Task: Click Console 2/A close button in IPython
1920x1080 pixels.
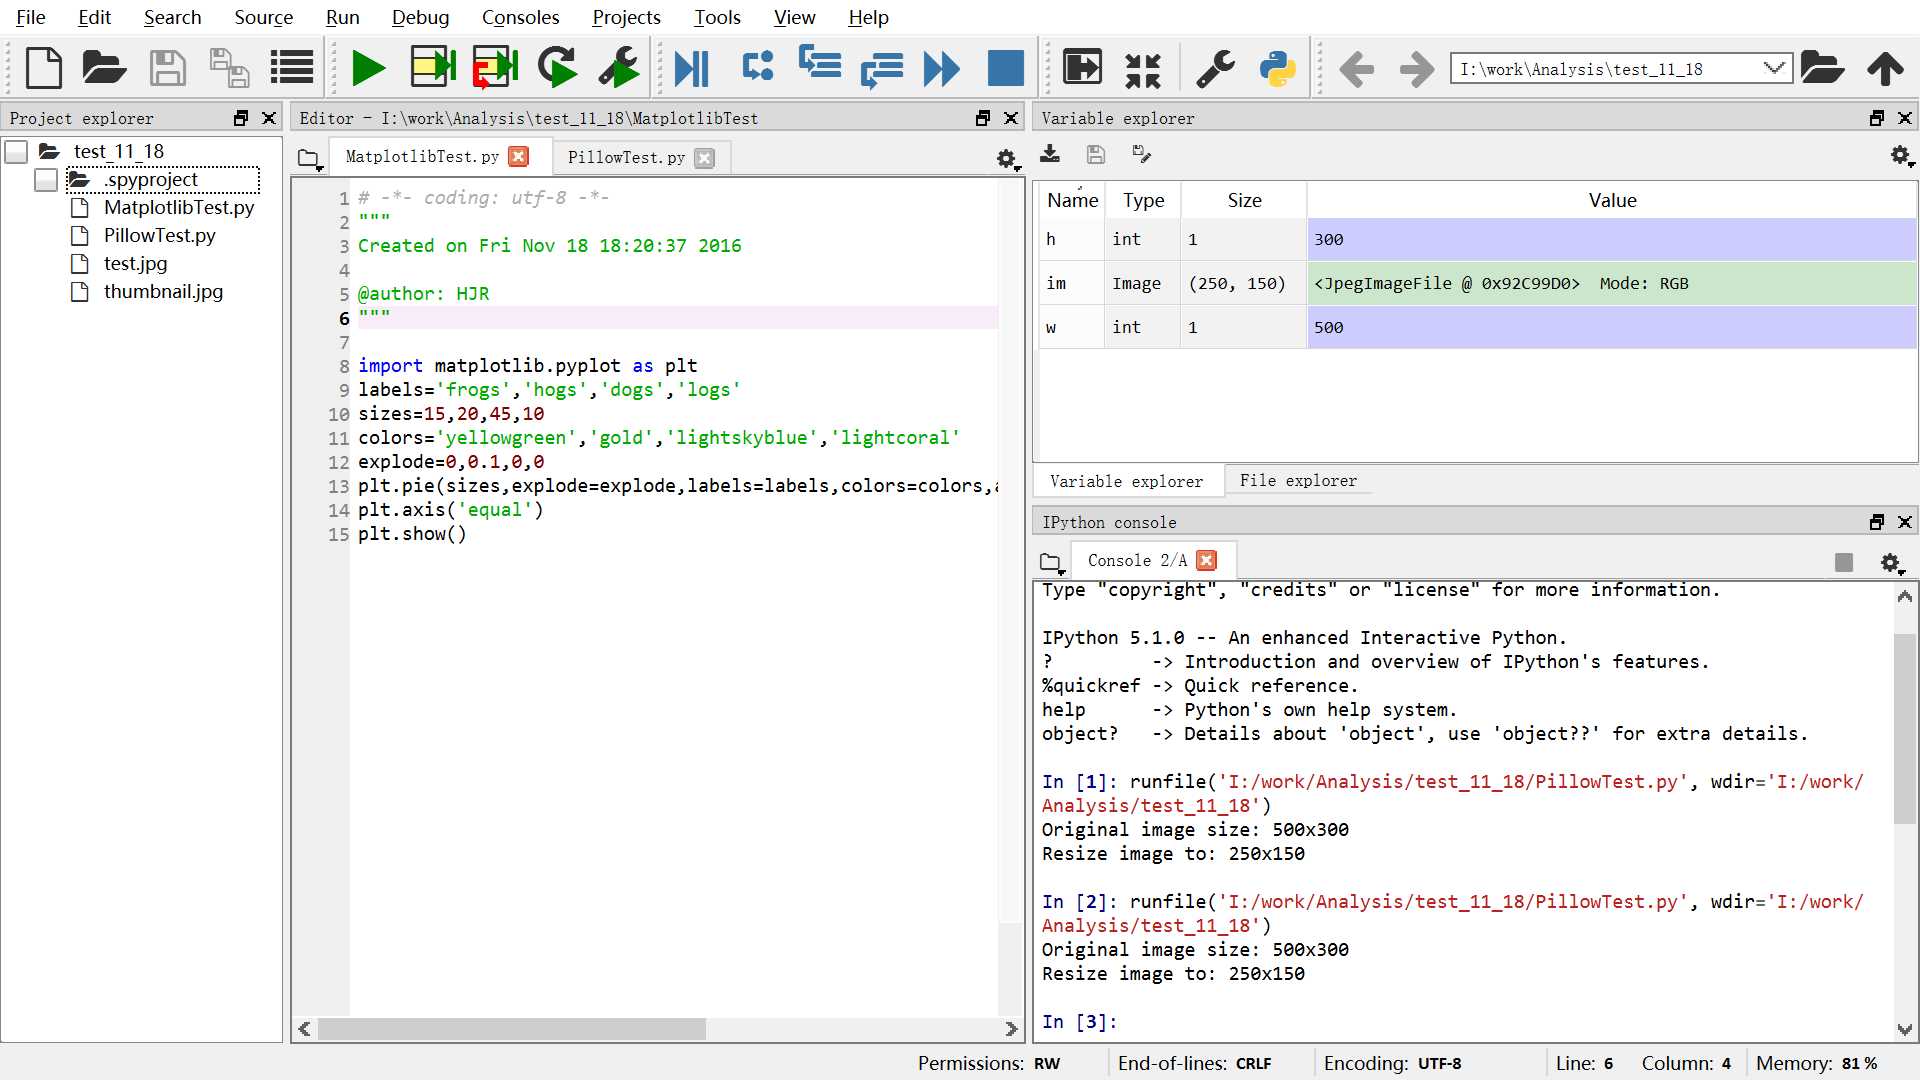Action: click(1207, 560)
